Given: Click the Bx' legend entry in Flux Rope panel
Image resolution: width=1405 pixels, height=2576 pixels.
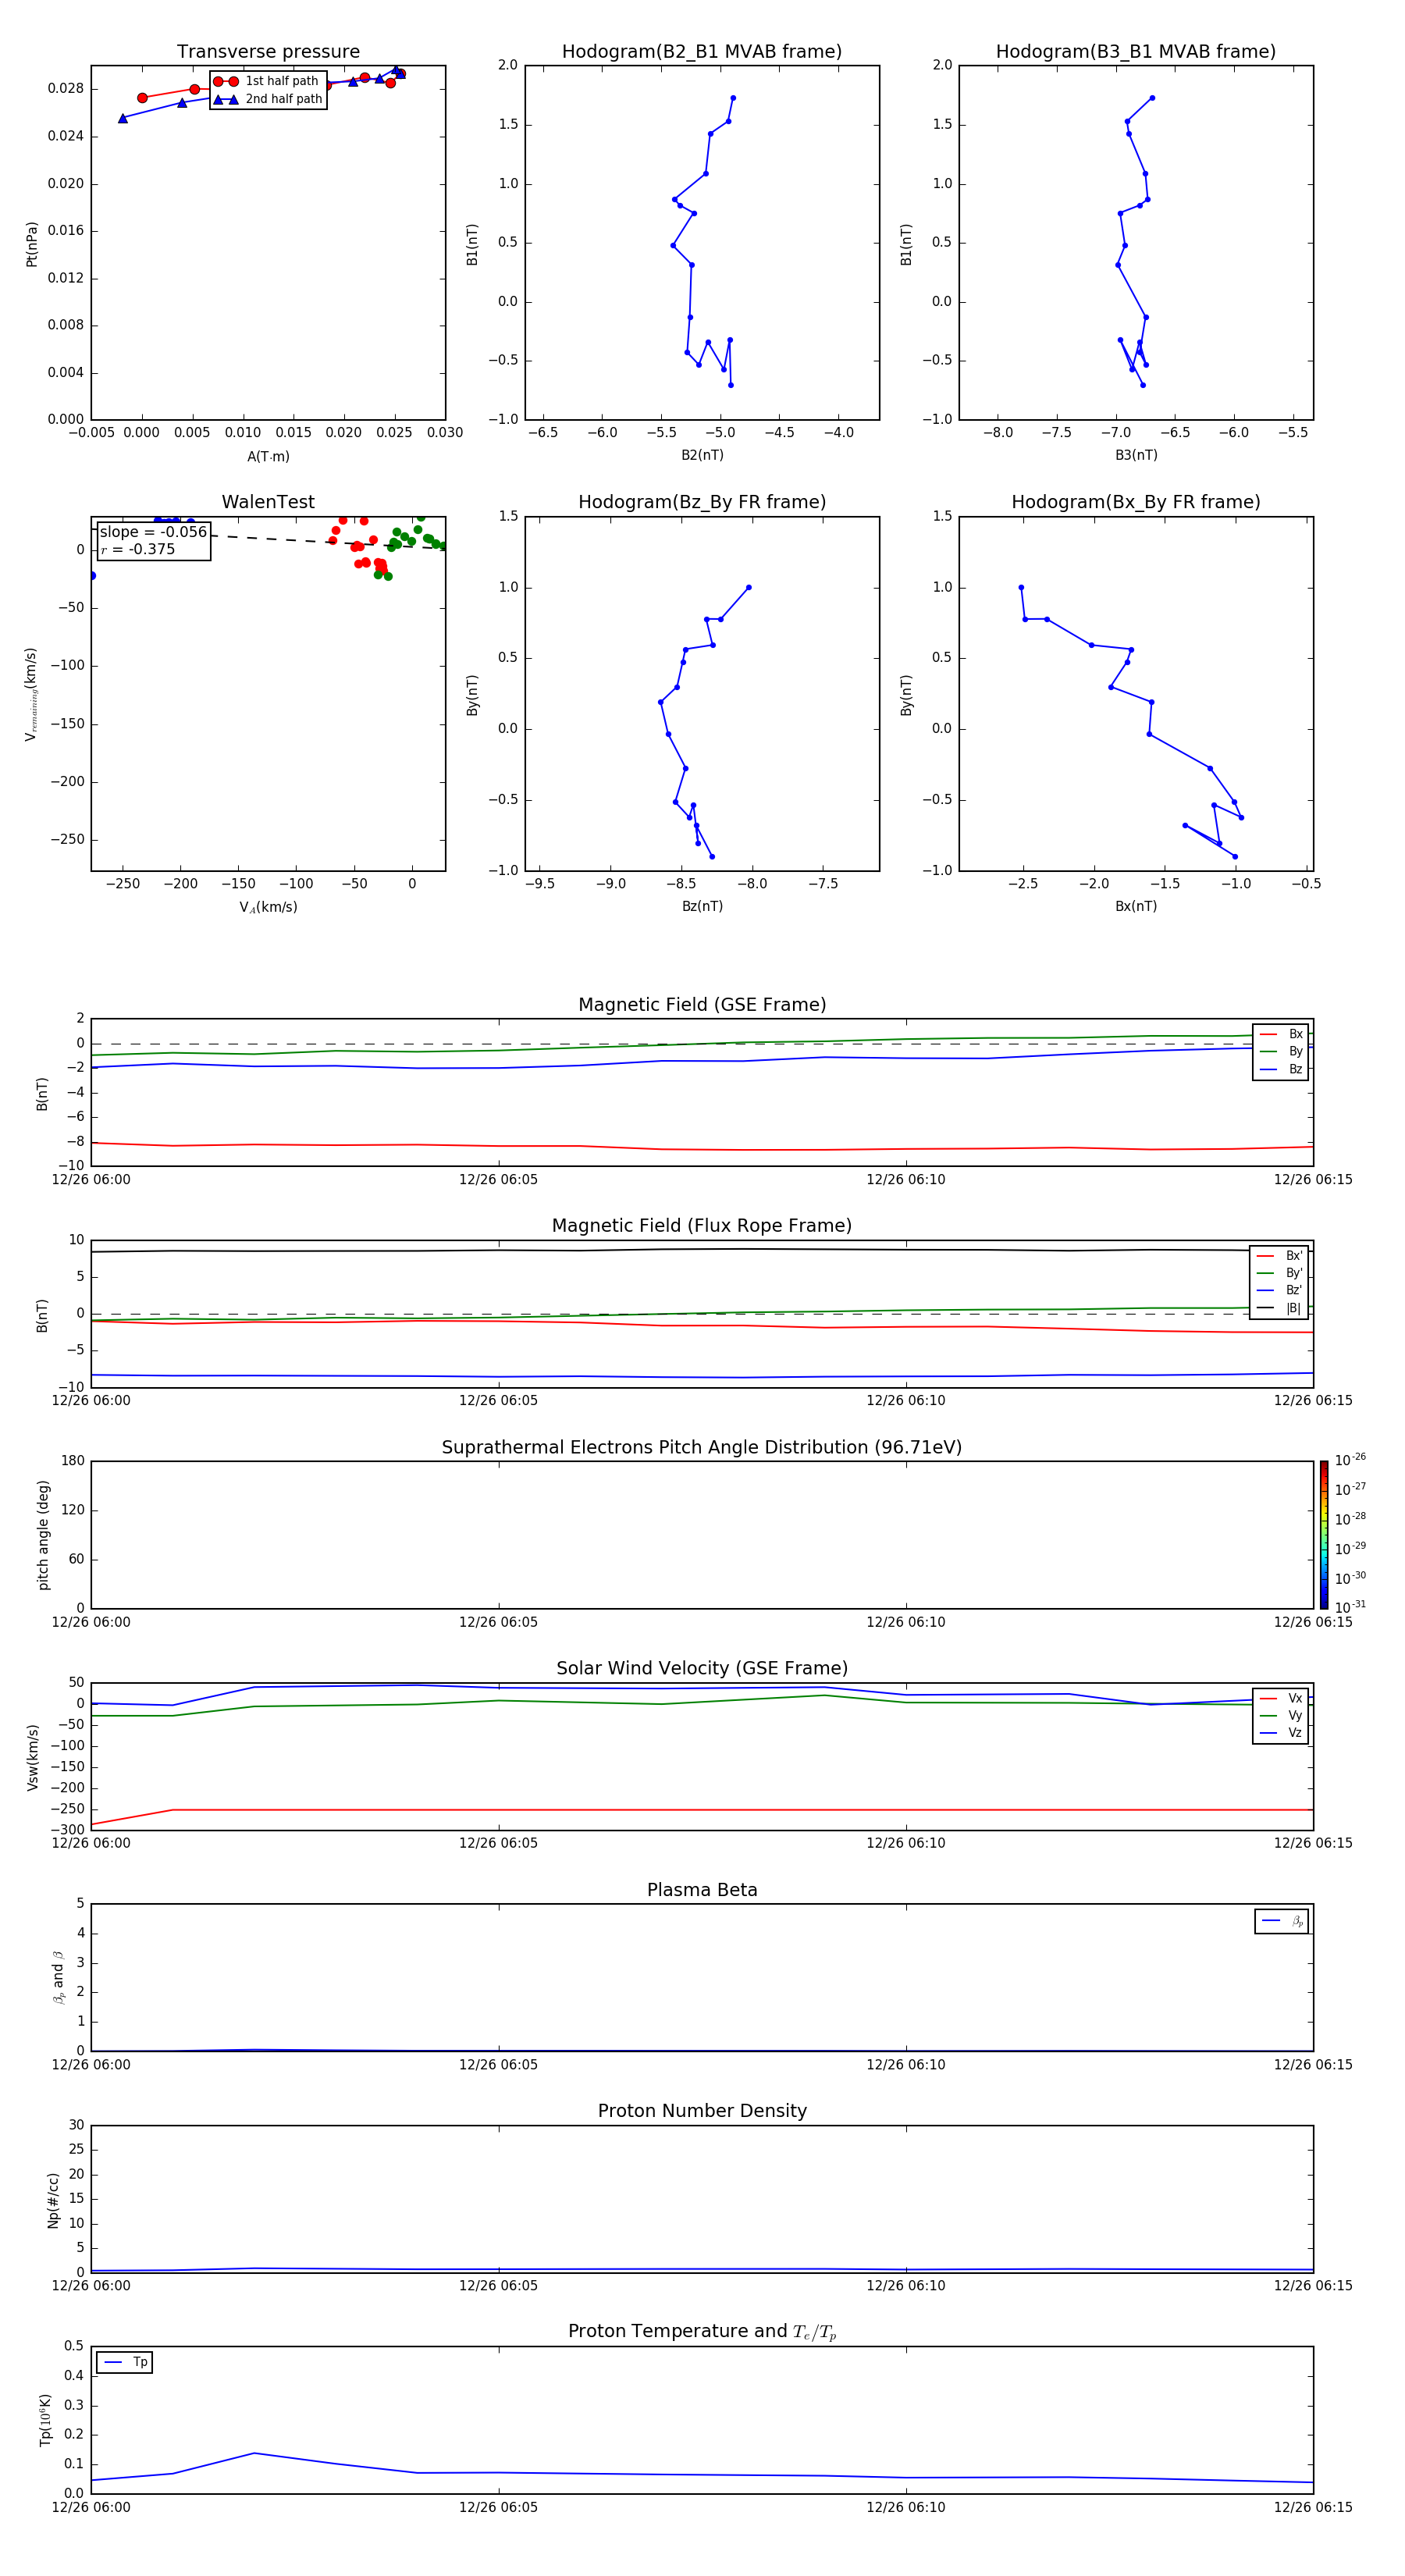Looking at the screenshot, I should point(1279,1256).
